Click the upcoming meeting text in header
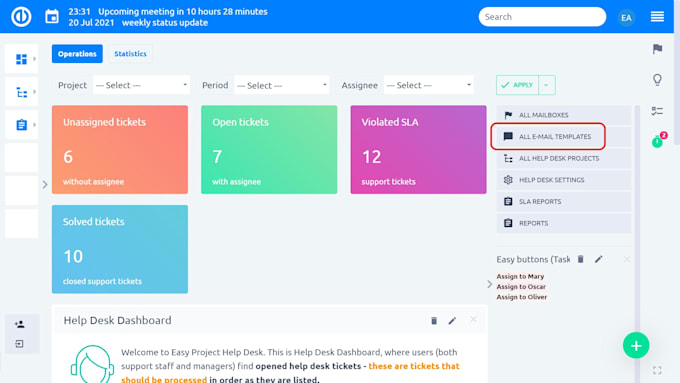 183,12
